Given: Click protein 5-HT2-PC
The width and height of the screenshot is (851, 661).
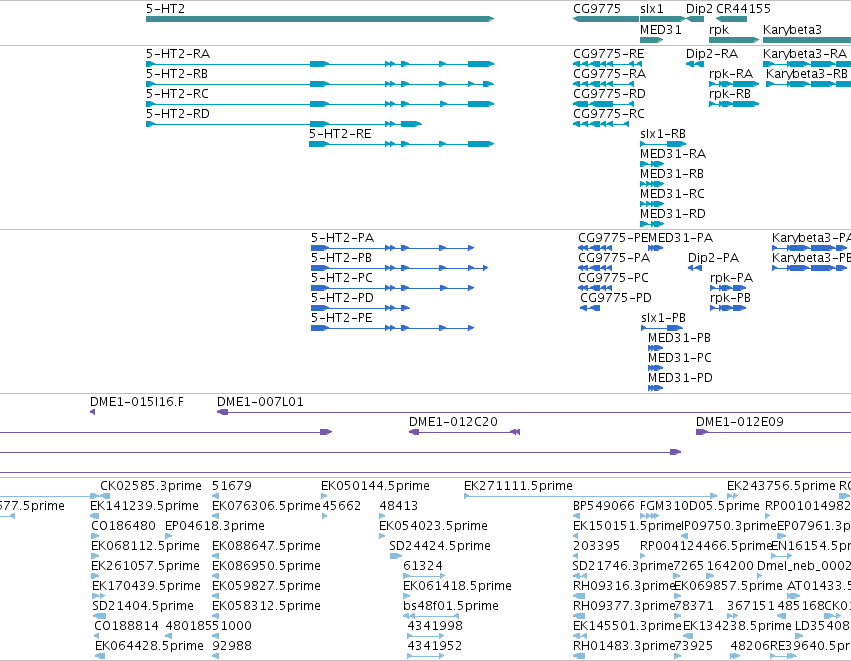Looking at the screenshot, I should 392,288.
